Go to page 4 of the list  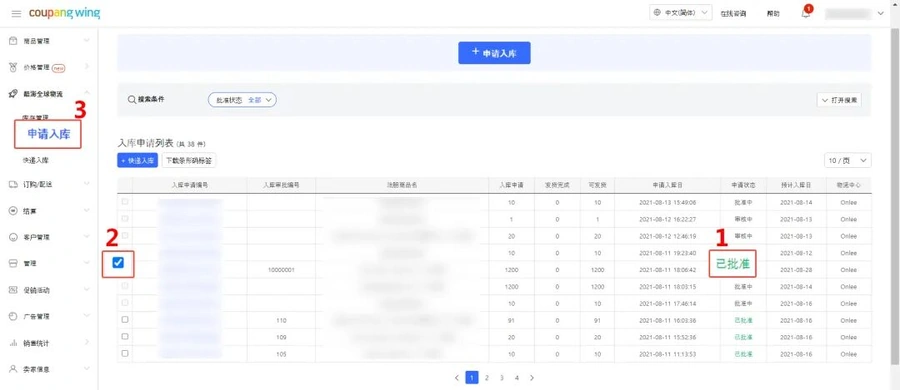(x=517, y=378)
